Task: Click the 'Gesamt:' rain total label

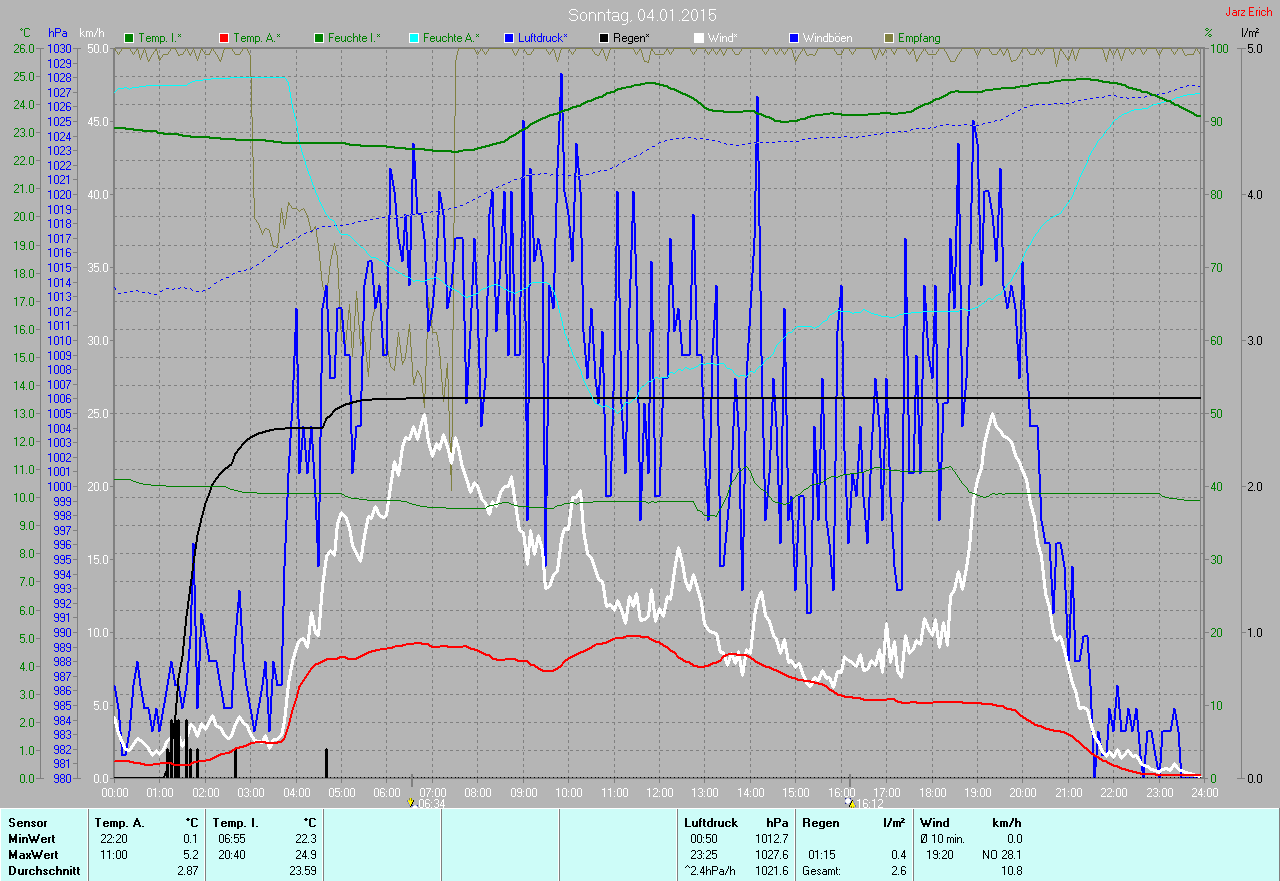Action: point(821,871)
